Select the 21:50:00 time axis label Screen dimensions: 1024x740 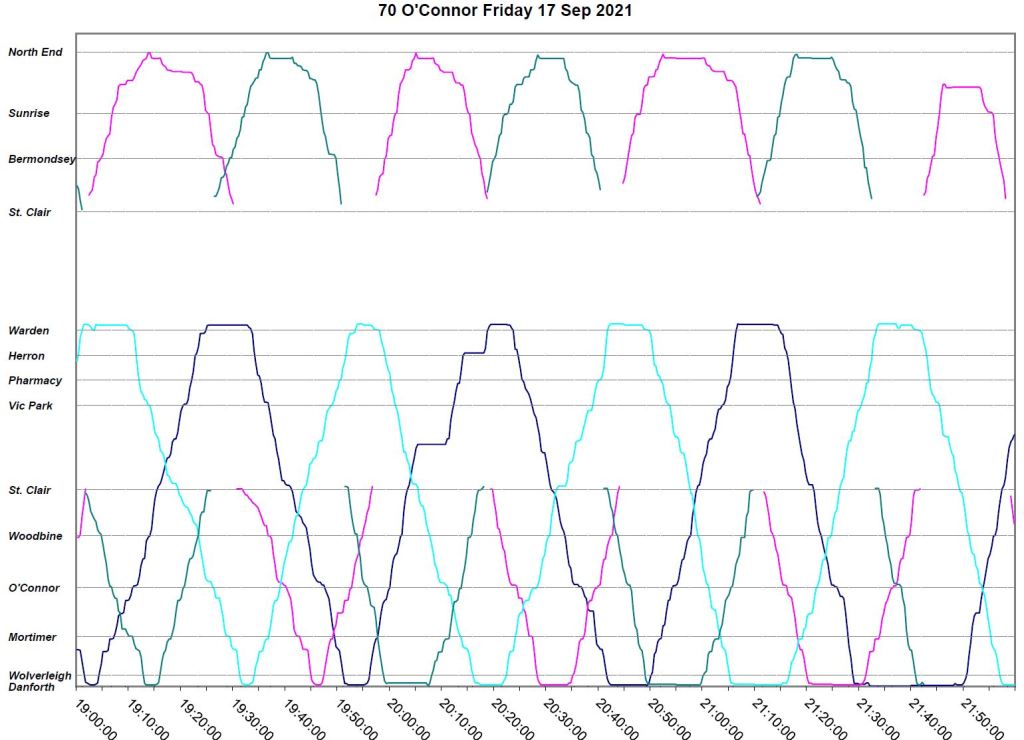(x=980, y=718)
